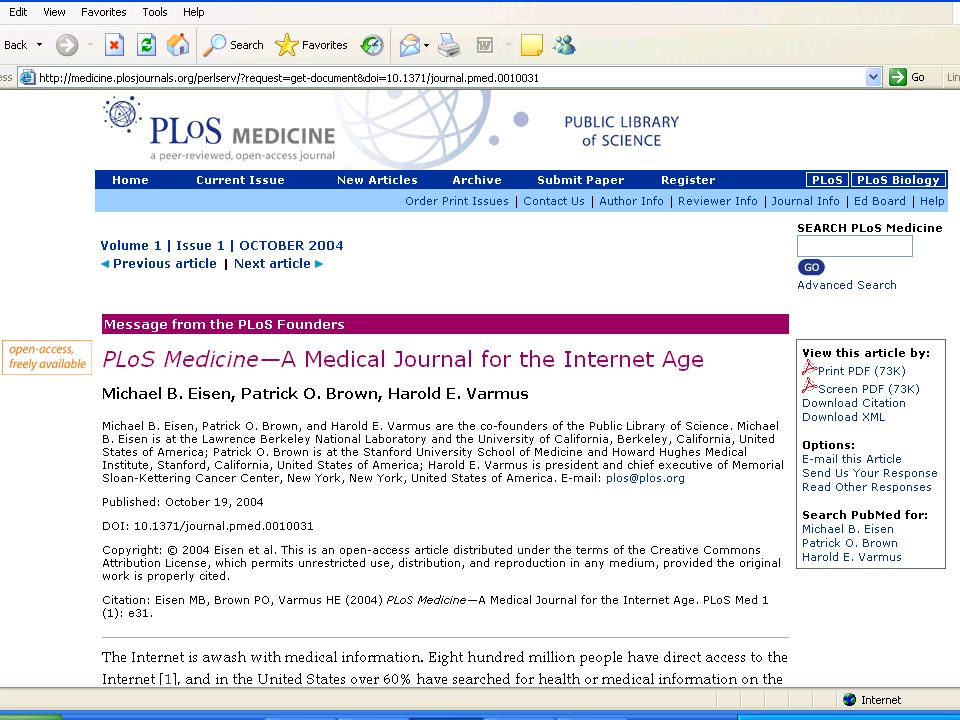
Task: Click Read Other Responses link
Action: click(x=866, y=487)
